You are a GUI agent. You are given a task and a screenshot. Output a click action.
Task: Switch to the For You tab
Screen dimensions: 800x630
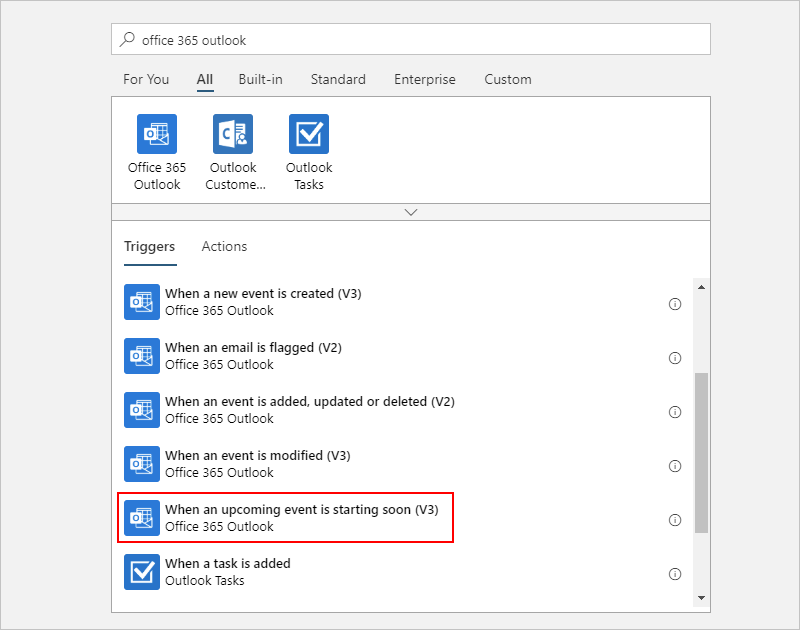point(146,80)
